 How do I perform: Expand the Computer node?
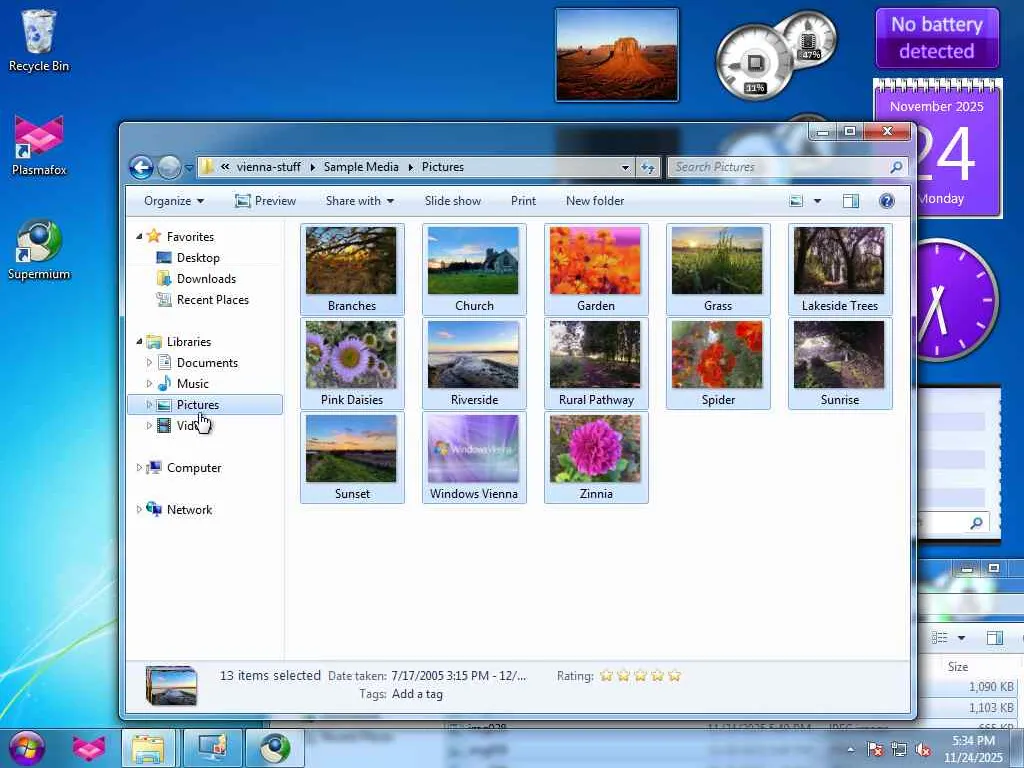(x=138, y=468)
